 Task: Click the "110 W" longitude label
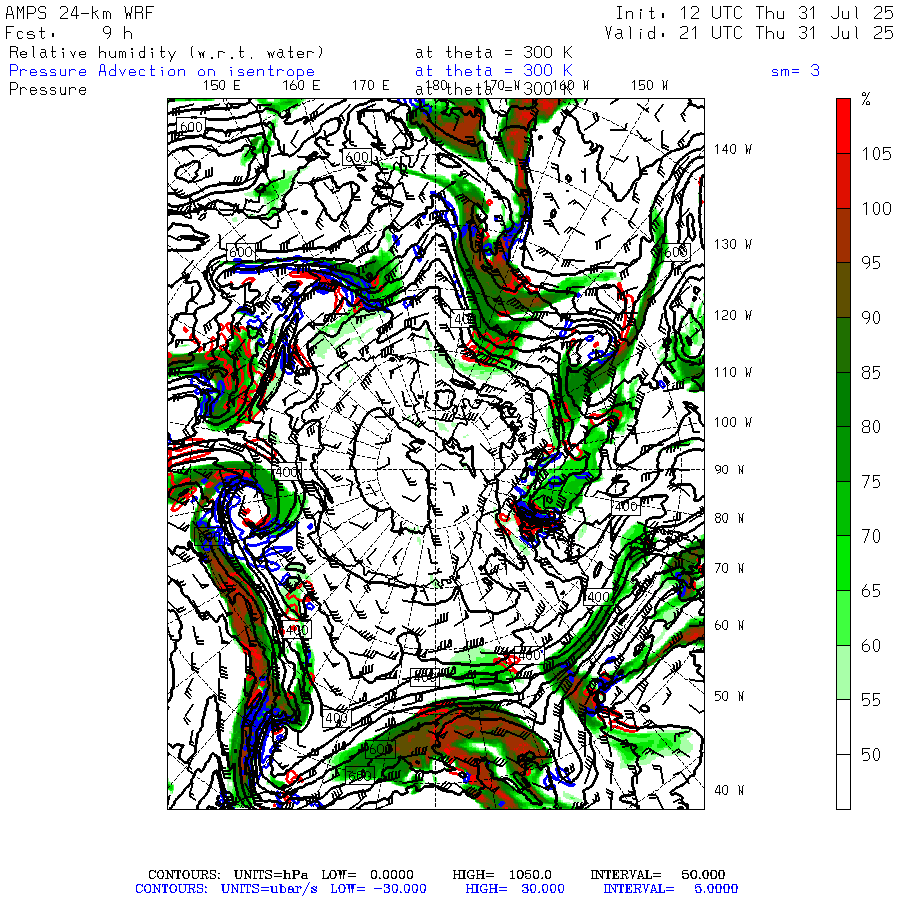pyautogui.click(x=732, y=373)
